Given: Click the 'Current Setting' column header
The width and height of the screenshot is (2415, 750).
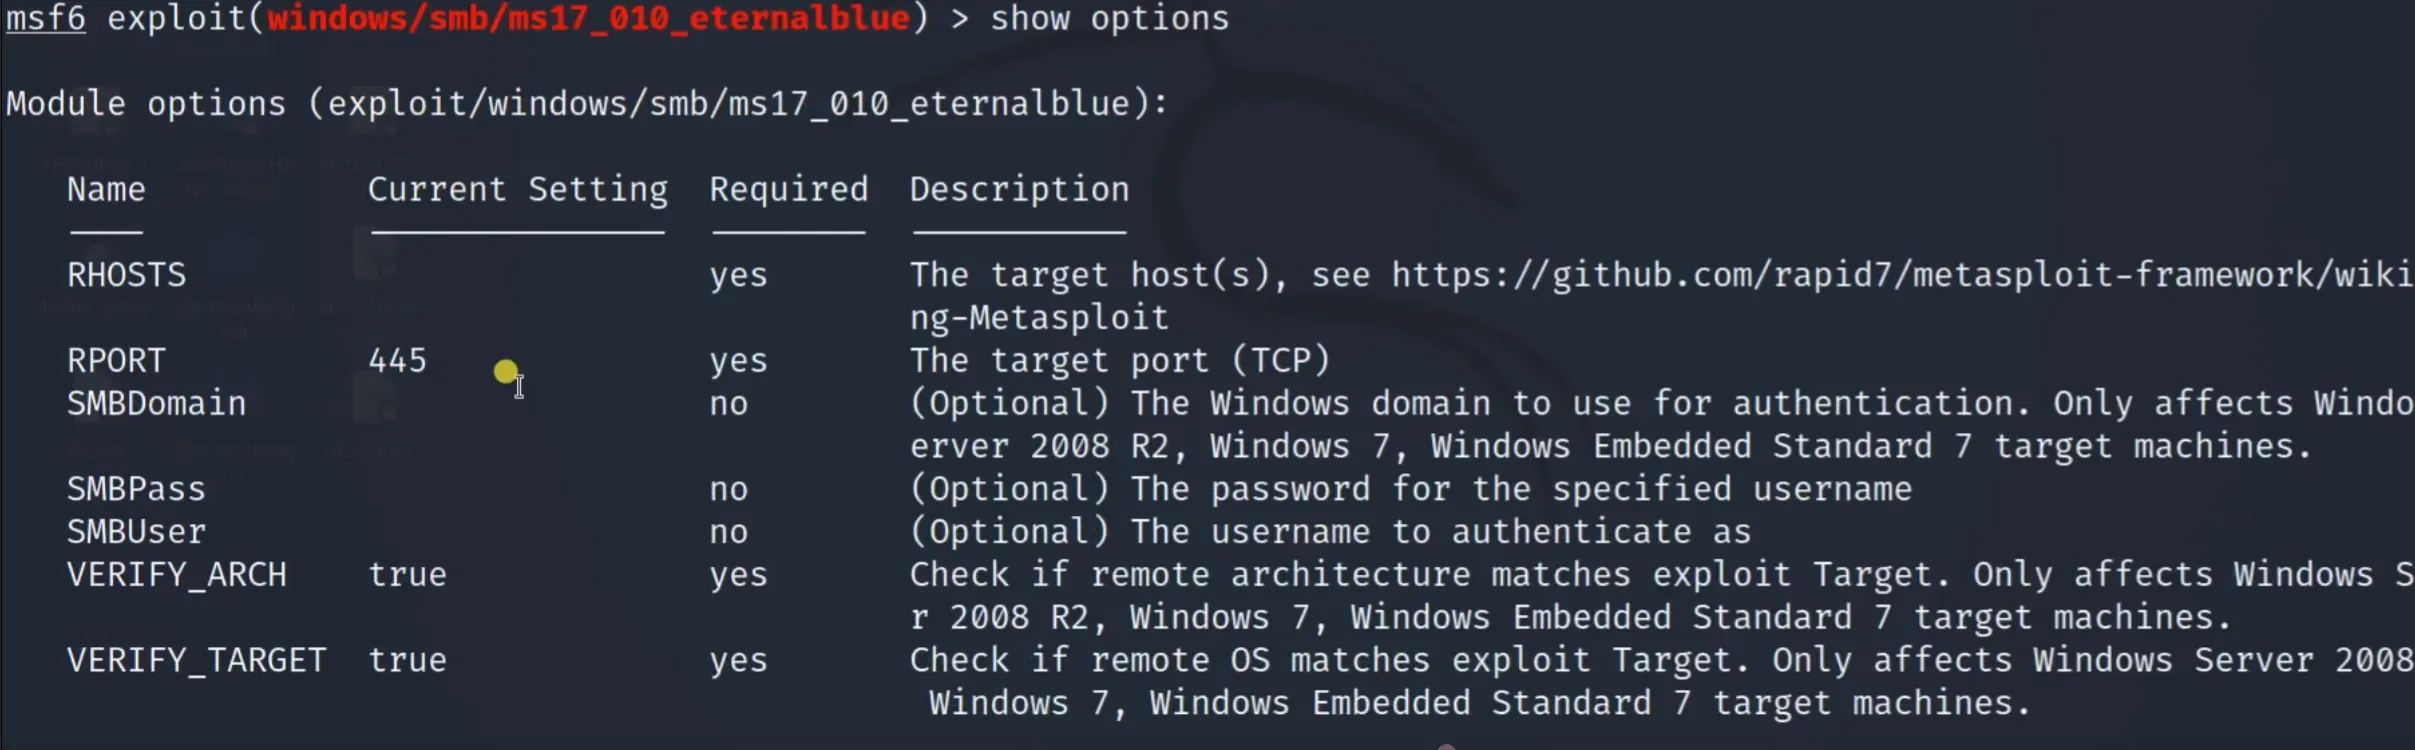Looking at the screenshot, I should 517,190.
